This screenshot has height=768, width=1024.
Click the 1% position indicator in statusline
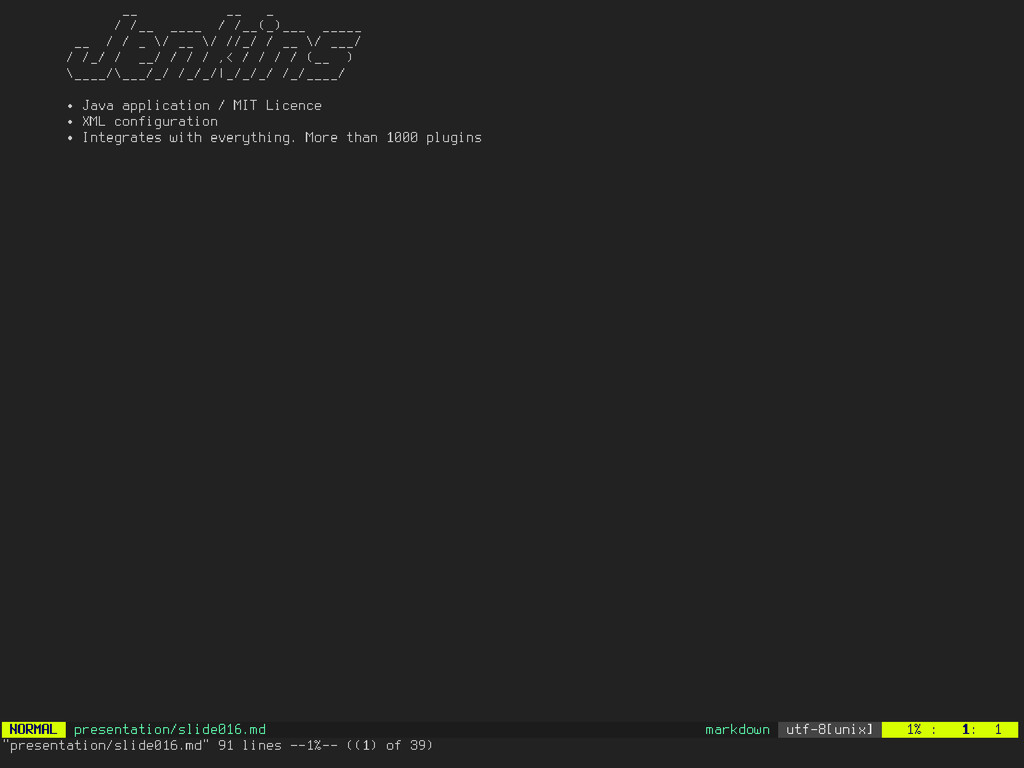click(914, 729)
